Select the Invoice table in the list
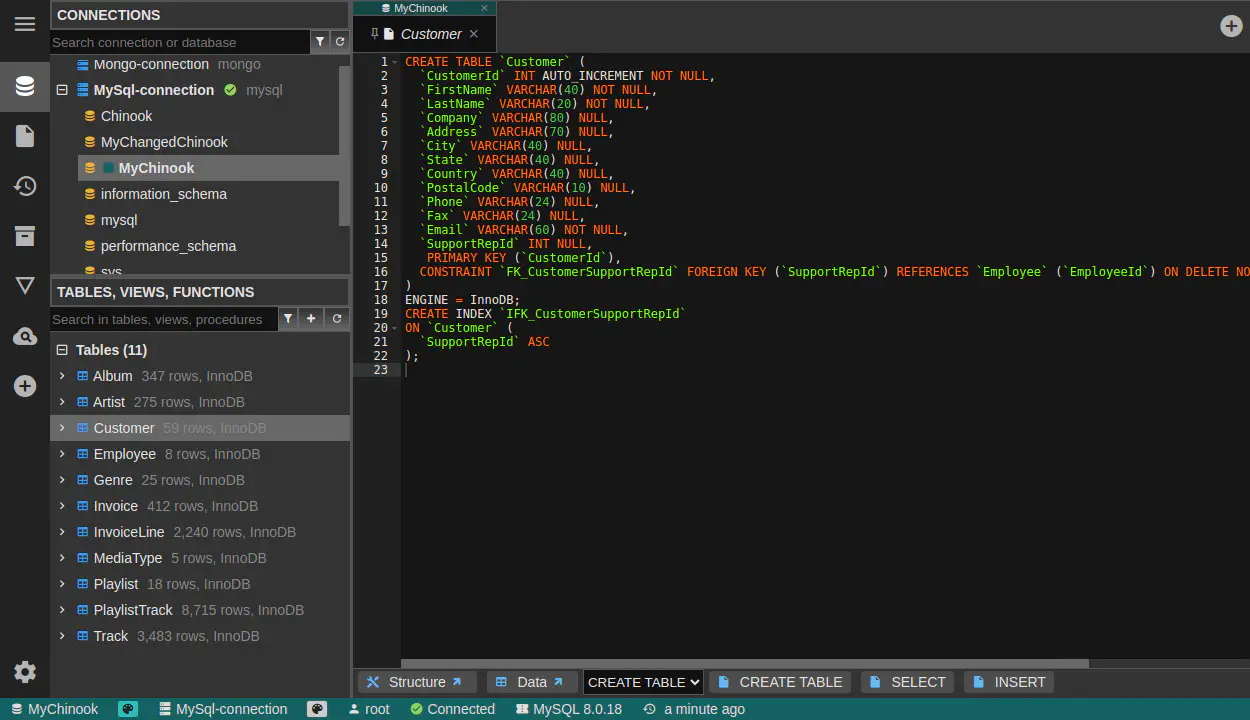This screenshot has width=1250, height=720. (x=116, y=506)
